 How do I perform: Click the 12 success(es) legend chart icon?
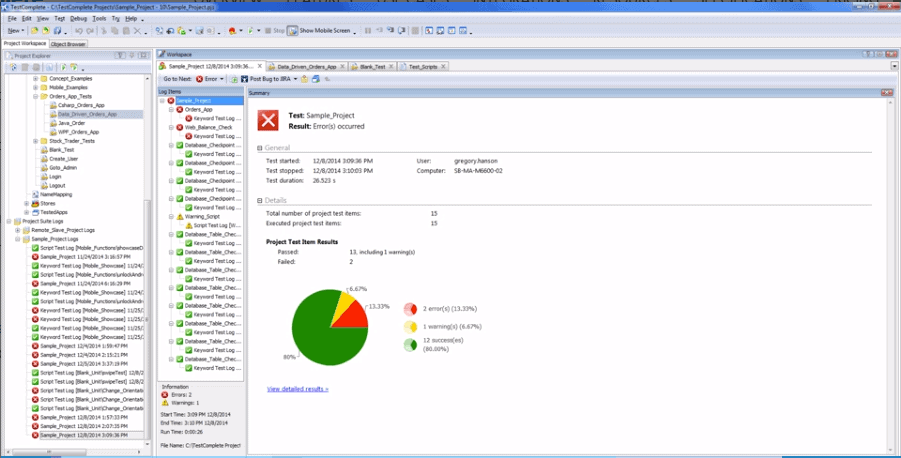(410, 345)
